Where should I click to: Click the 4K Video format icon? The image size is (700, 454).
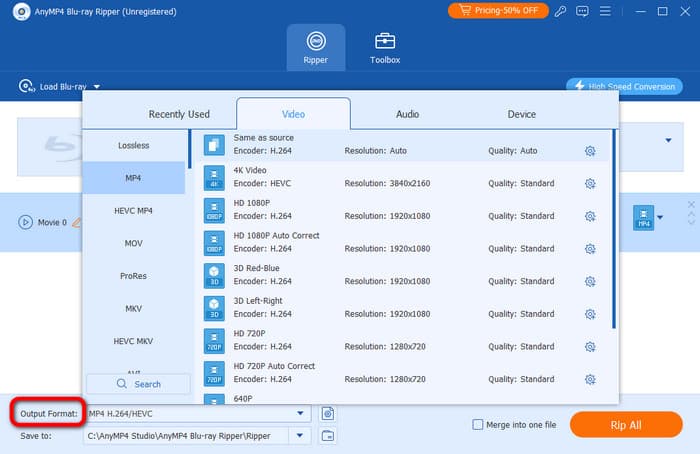[214, 178]
